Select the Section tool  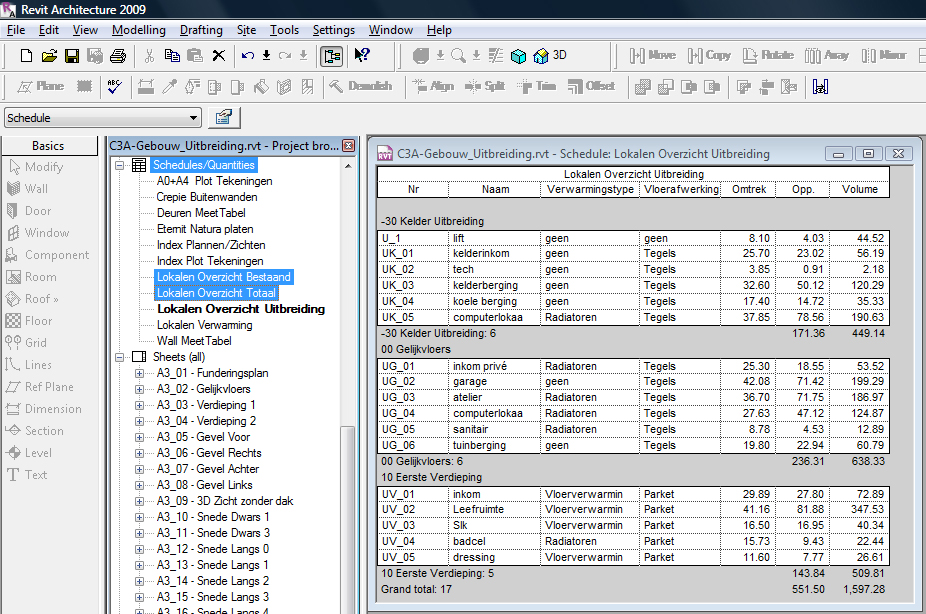[x=35, y=431]
